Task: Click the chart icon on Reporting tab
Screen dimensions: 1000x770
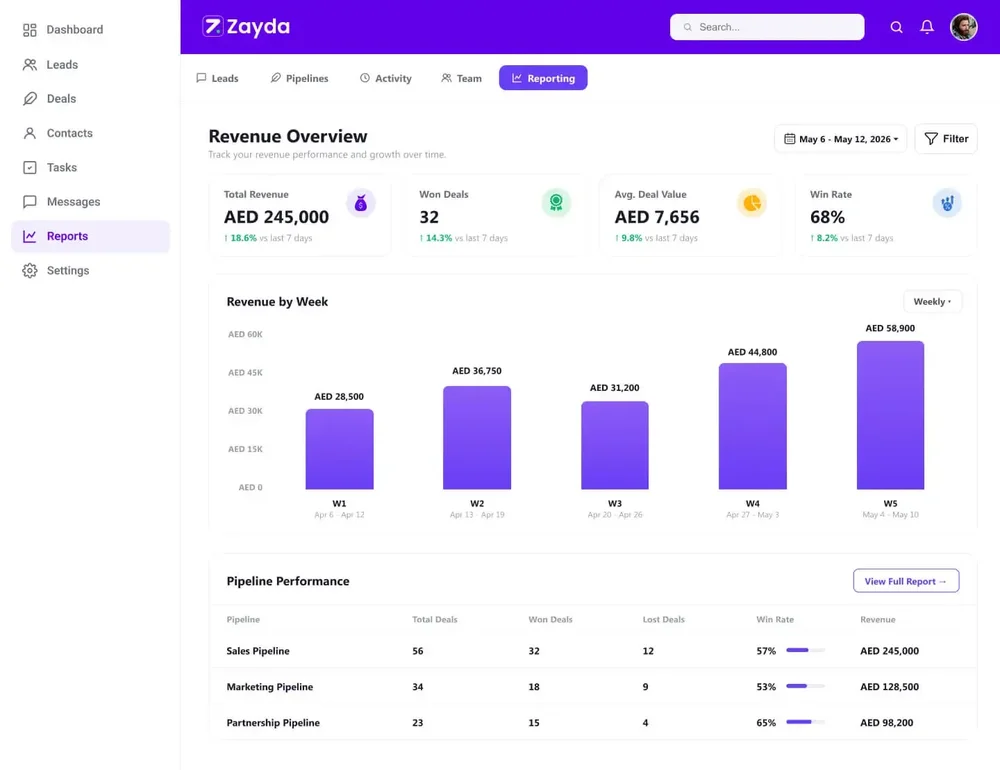Action: tap(517, 78)
